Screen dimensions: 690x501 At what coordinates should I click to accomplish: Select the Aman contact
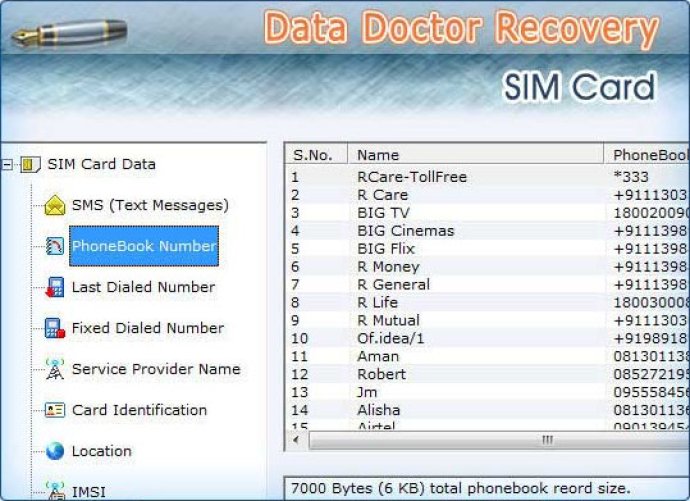(x=488, y=356)
